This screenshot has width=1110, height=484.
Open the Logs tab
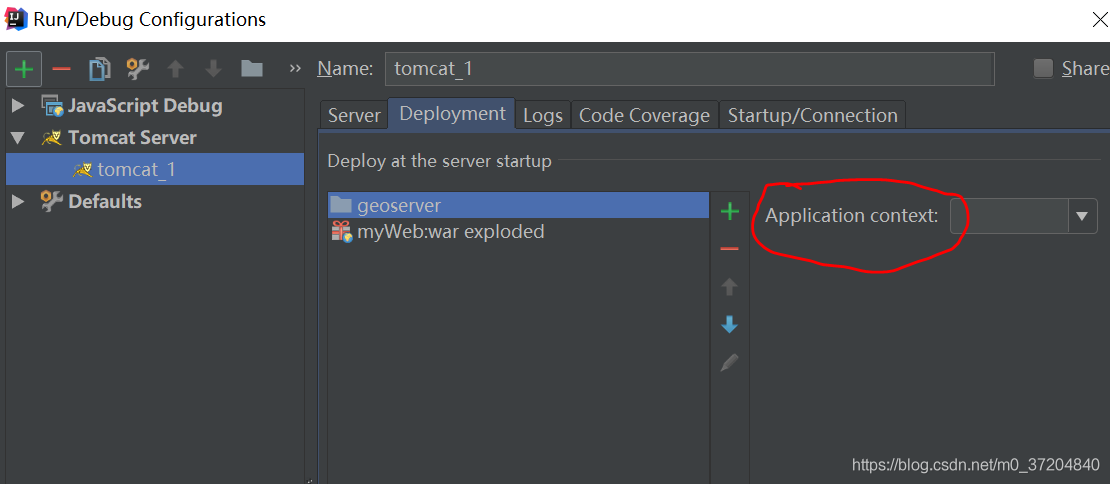pos(543,115)
